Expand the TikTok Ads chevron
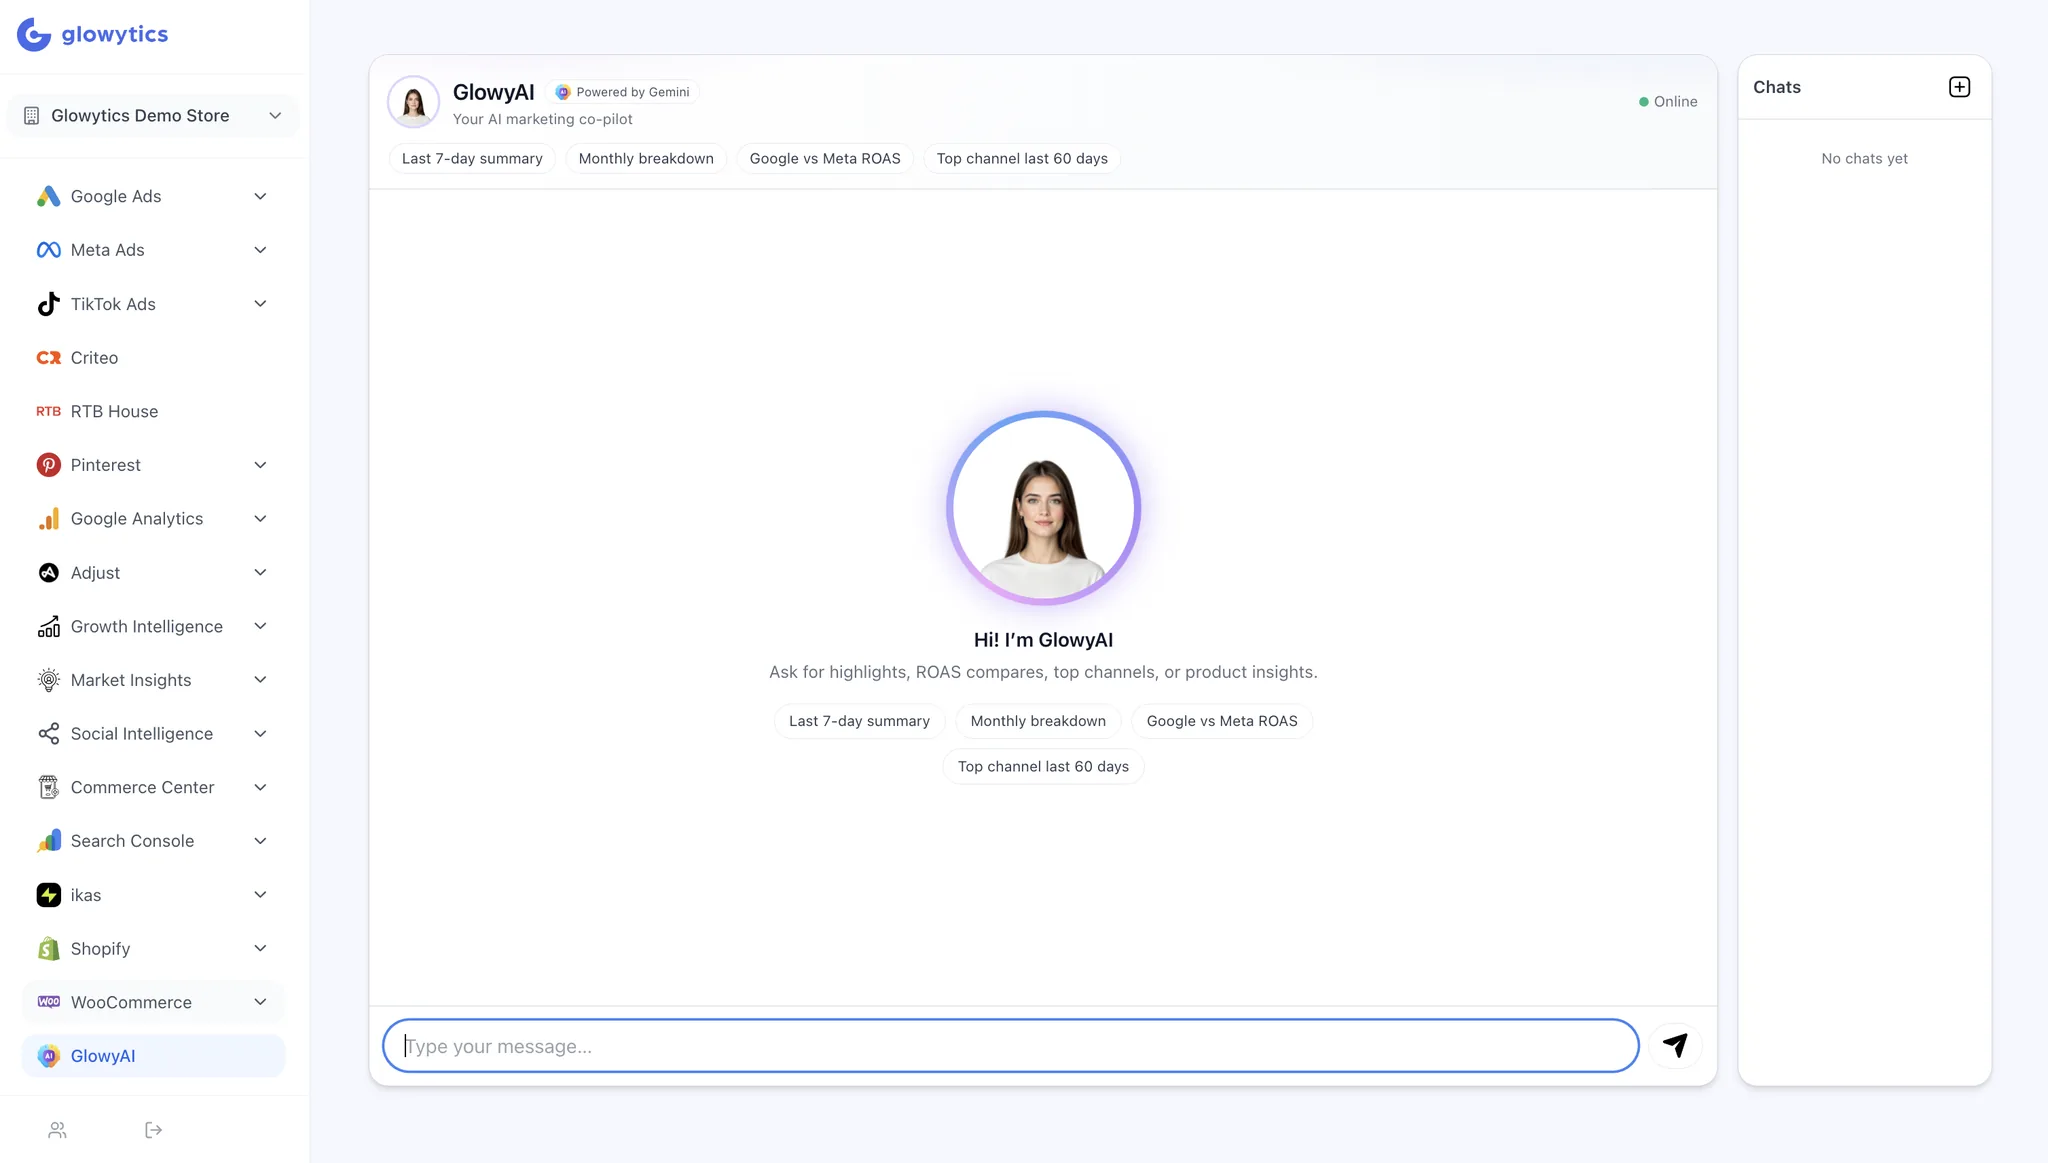2048x1163 pixels. 260,304
